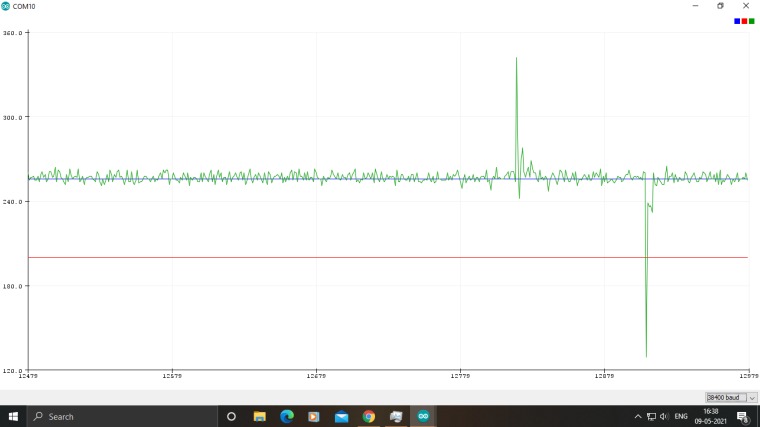
Task: Click the 120.0 y-axis label
Action: (x=13, y=371)
